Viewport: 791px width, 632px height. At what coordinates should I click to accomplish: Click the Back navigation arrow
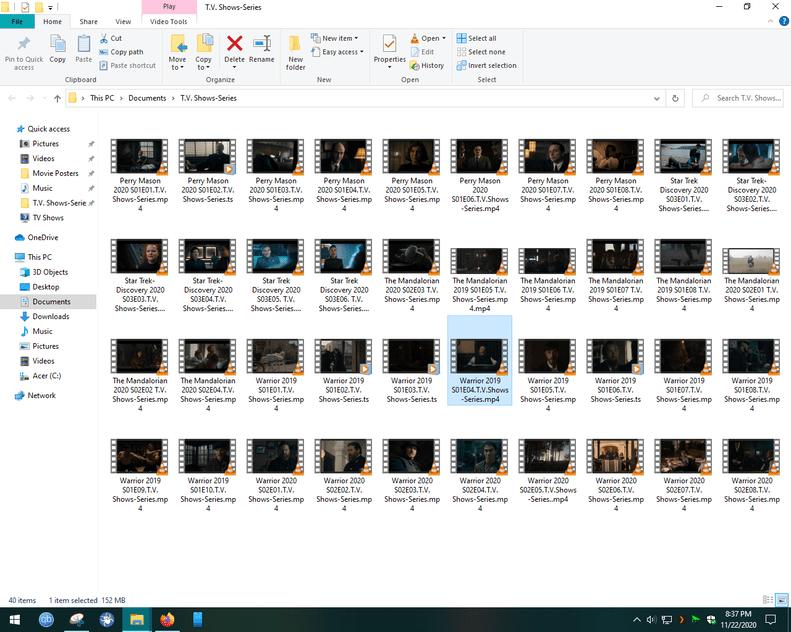pos(12,98)
